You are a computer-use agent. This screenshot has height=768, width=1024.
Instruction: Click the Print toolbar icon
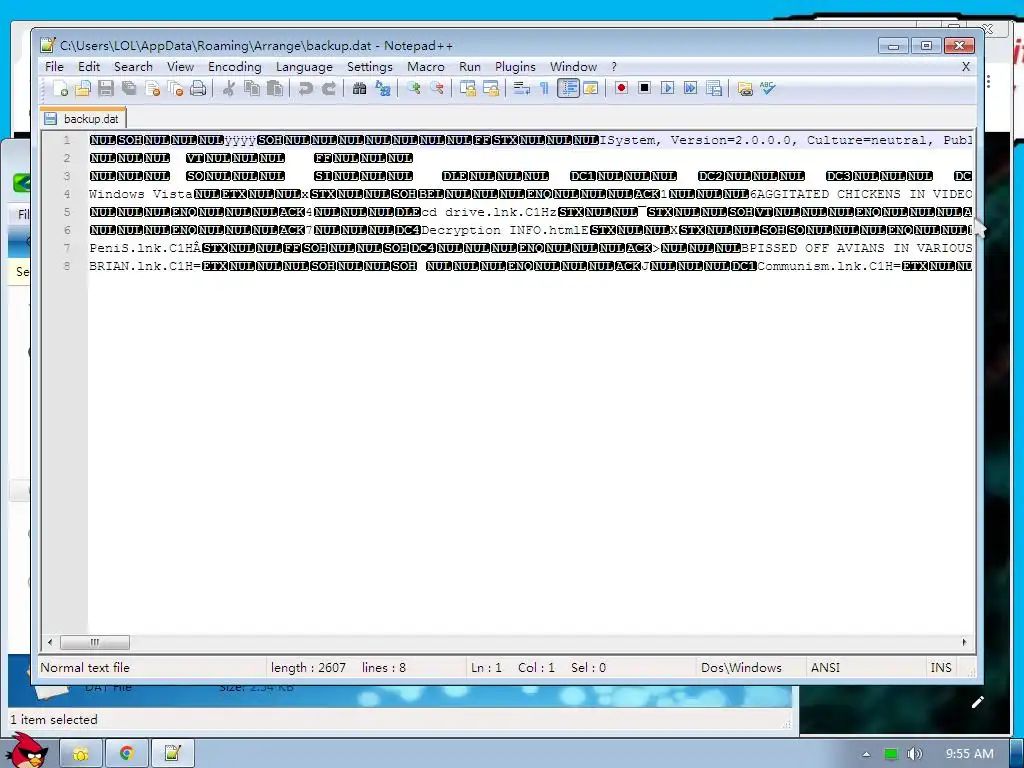click(x=198, y=88)
